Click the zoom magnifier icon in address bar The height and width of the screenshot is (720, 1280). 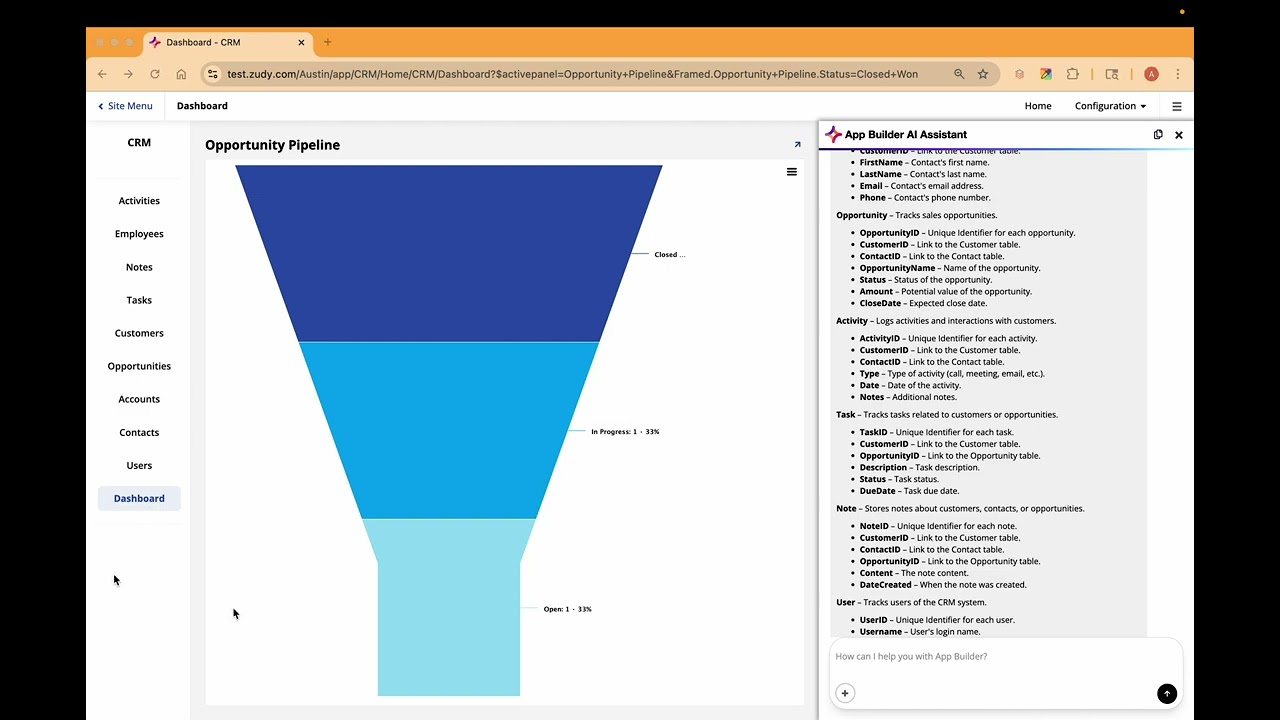click(x=959, y=74)
